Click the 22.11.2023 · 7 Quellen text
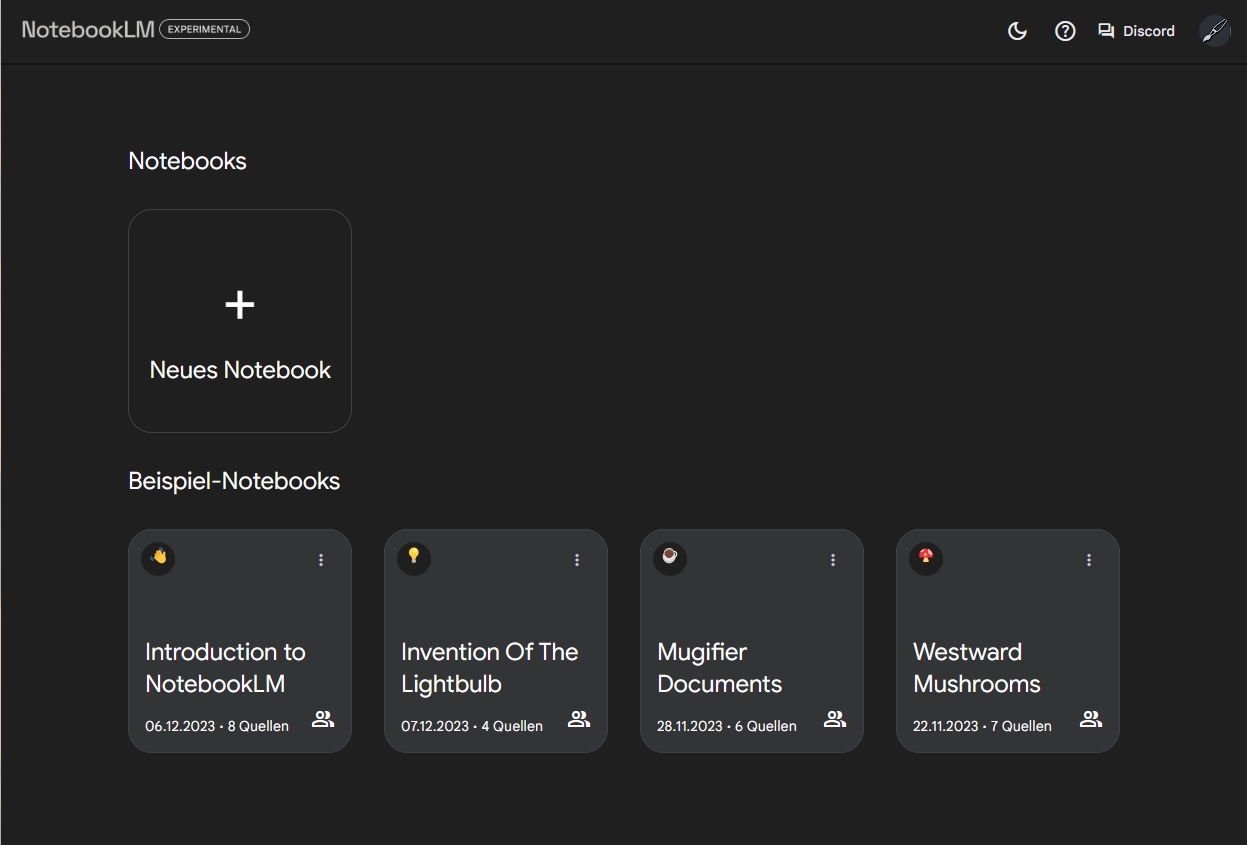The height and width of the screenshot is (845, 1247). [x=982, y=726]
